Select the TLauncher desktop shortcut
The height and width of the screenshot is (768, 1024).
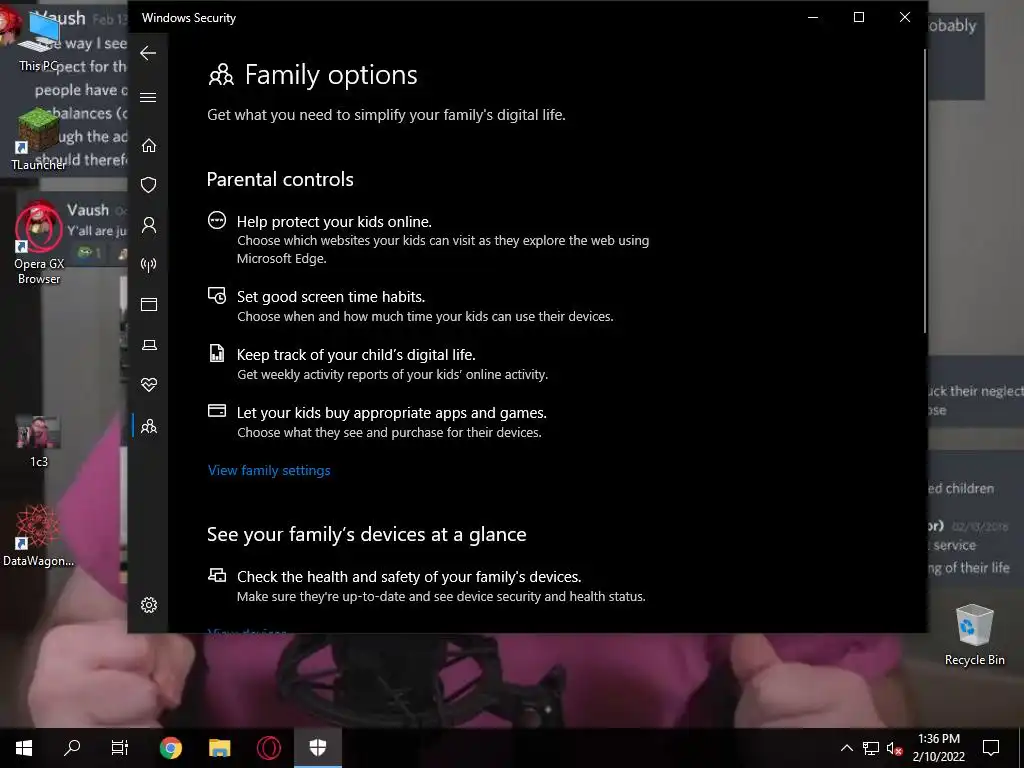coord(39,139)
